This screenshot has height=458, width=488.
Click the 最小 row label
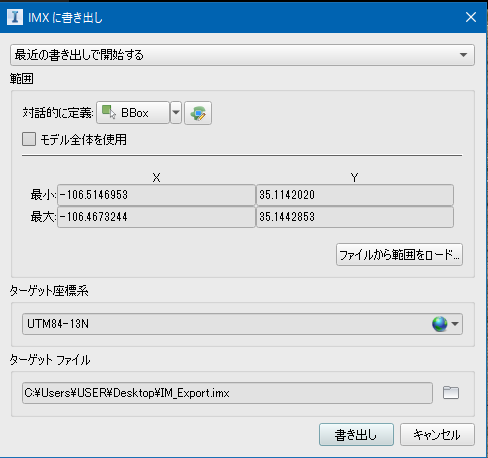pos(43,195)
